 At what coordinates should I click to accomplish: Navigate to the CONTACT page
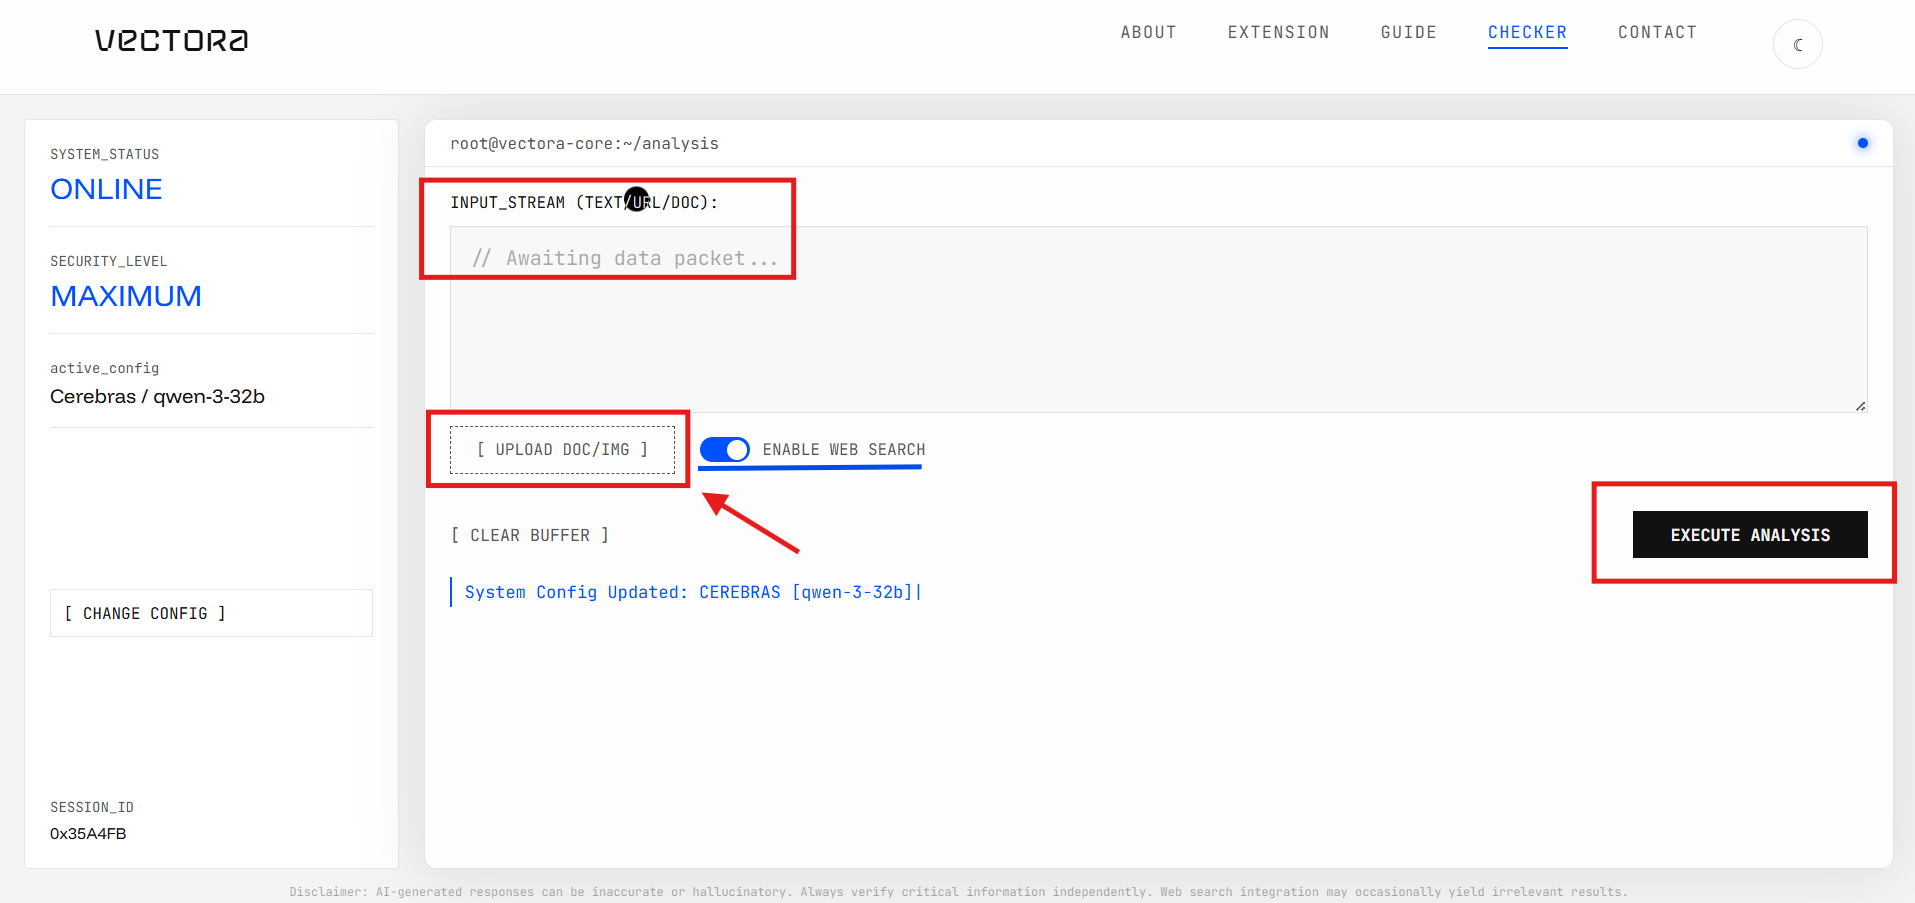coord(1657,32)
